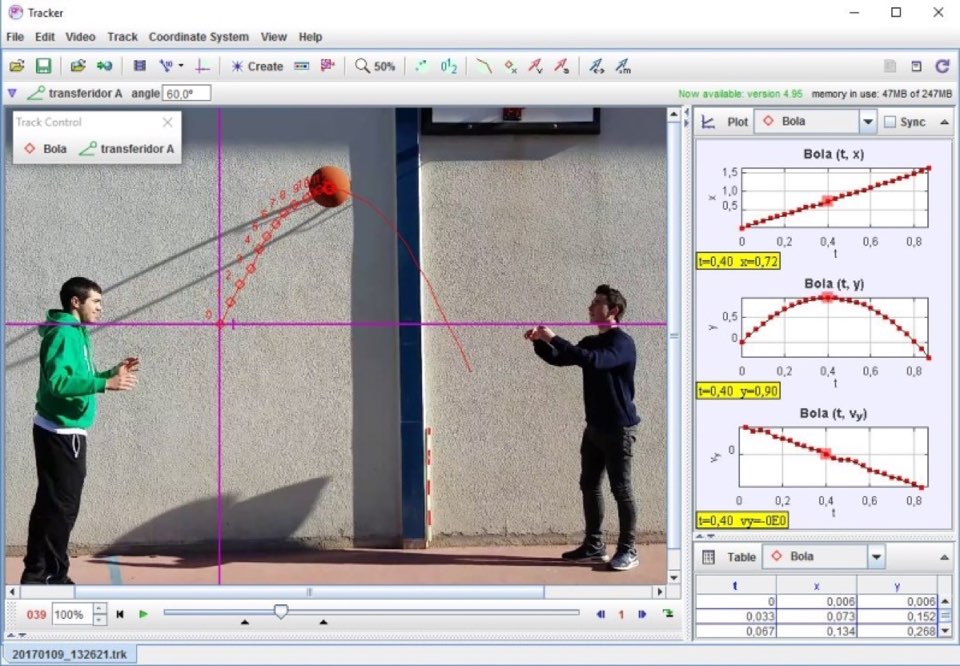
Task: Click the calibration tools icon
Action: pyautogui.click(x=167, y=66)
